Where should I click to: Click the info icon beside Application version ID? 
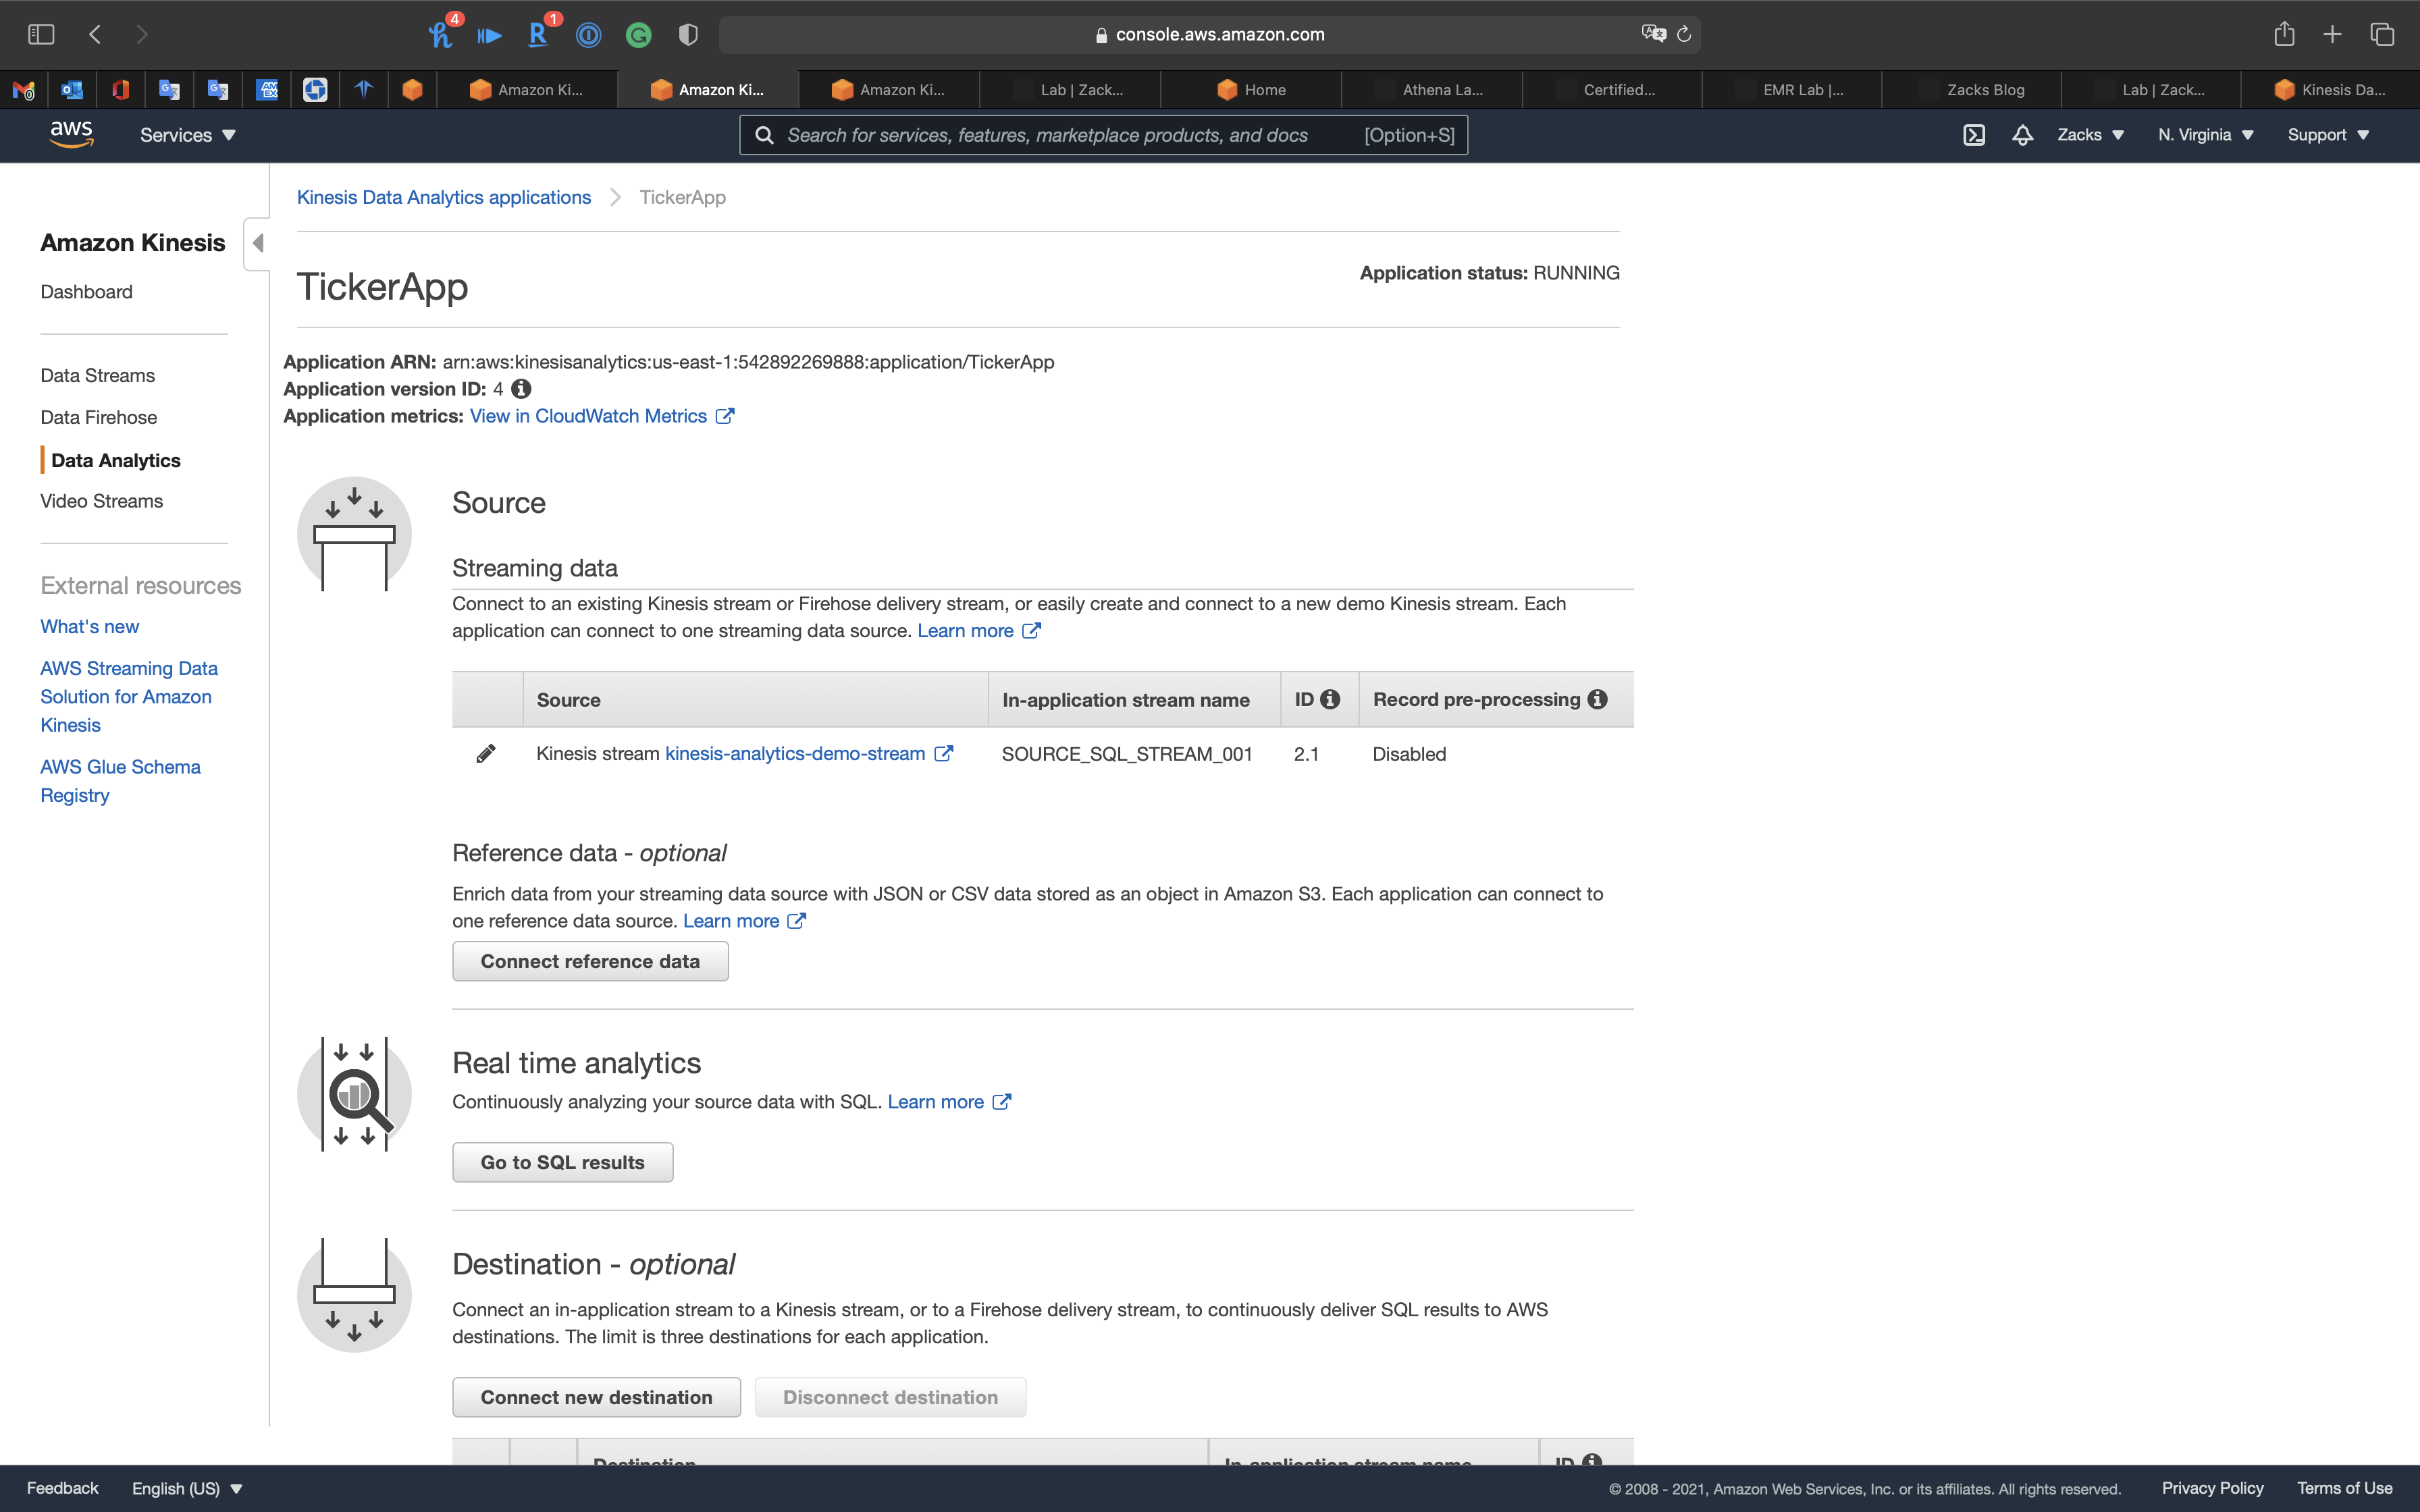coord(521,389)
